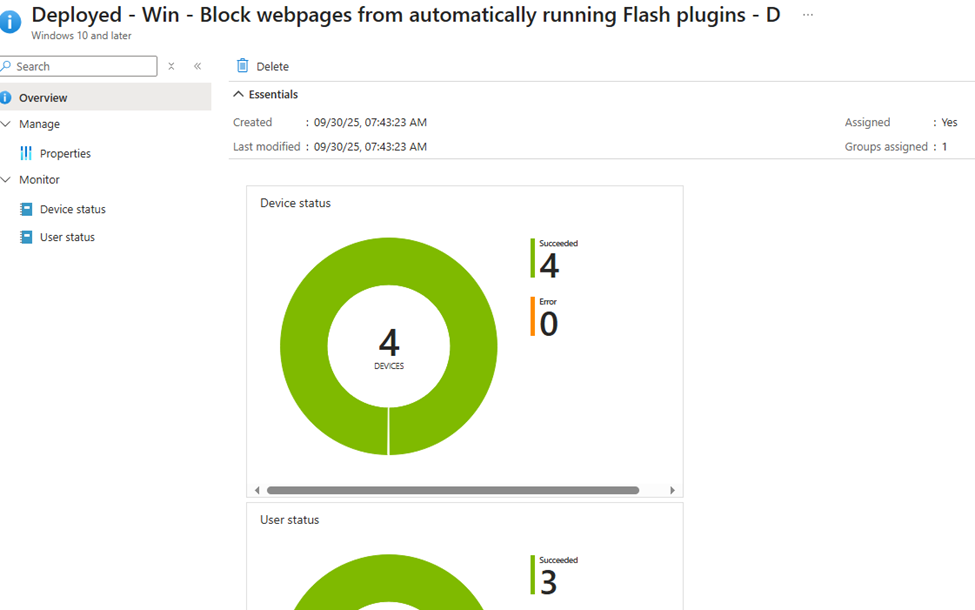Collapse the Manage section
The height and width of the screenshot is (610, 975).
point(6,124)
